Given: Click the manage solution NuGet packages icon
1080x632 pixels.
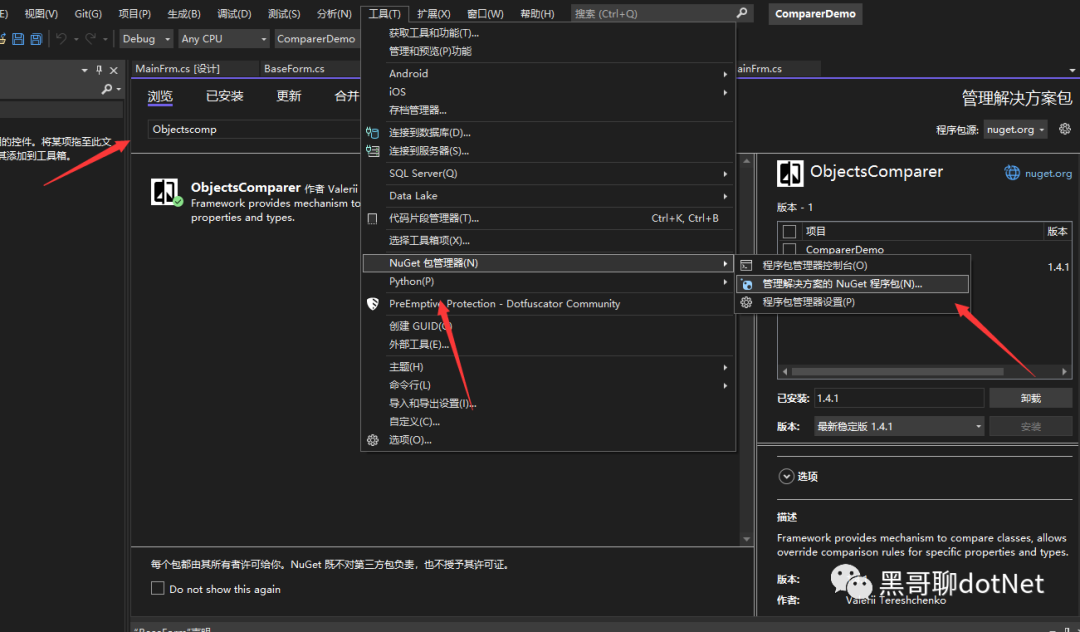Looking at the screenshot, I should (x=747, y=284).
